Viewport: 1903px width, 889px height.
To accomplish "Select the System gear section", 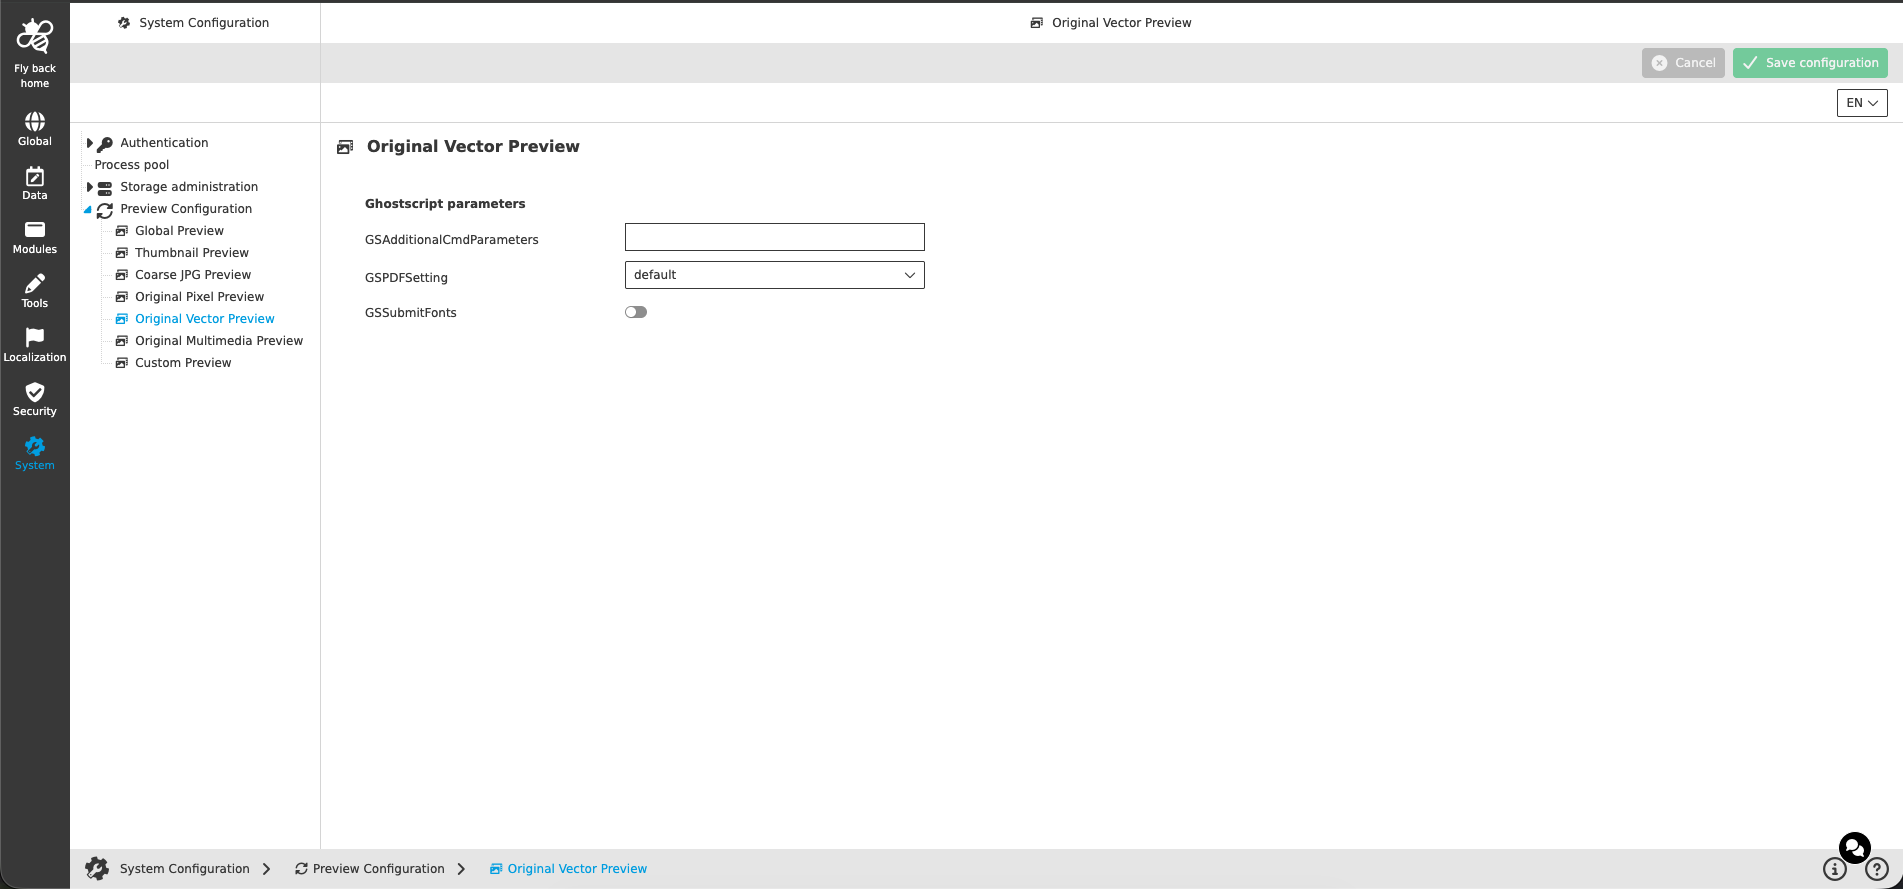I will pos(35,453).
